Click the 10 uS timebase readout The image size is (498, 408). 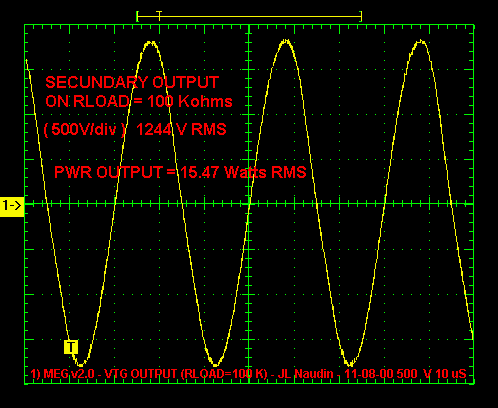(x=451, y=374)
